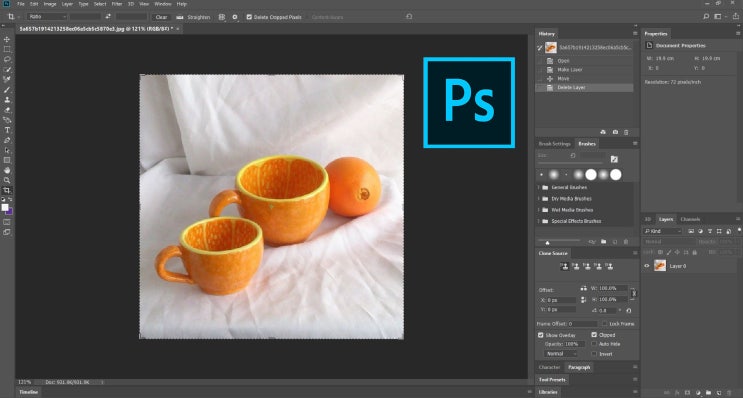Click the Quick Mask mode icon
The height and width of the screenshot is (398, 743).
pos(7,222)
